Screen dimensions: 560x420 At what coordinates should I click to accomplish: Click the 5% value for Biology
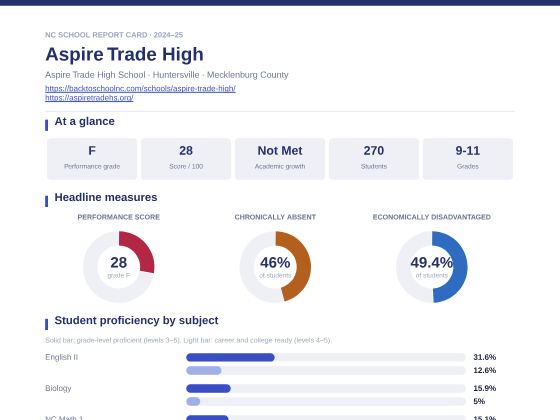(x=479, y=401)
